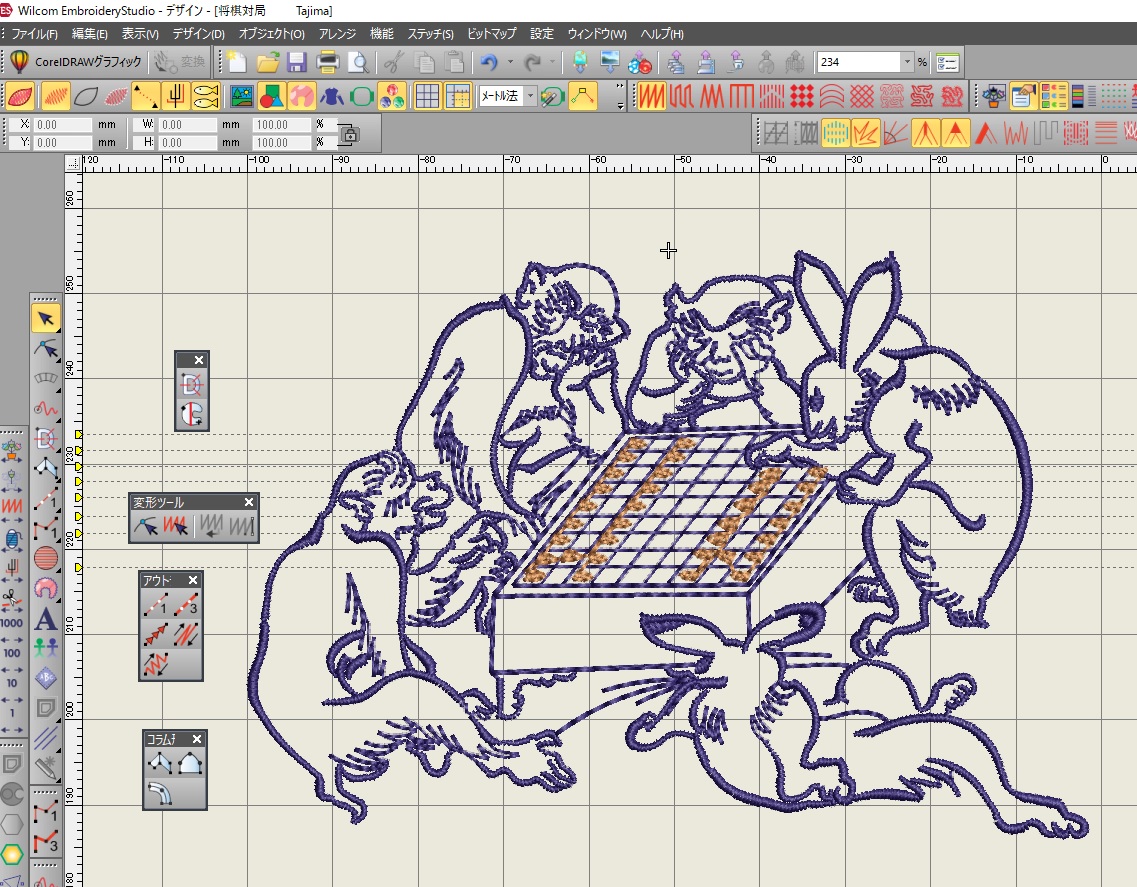Toggle vector shapes display button

pos(271,96)
